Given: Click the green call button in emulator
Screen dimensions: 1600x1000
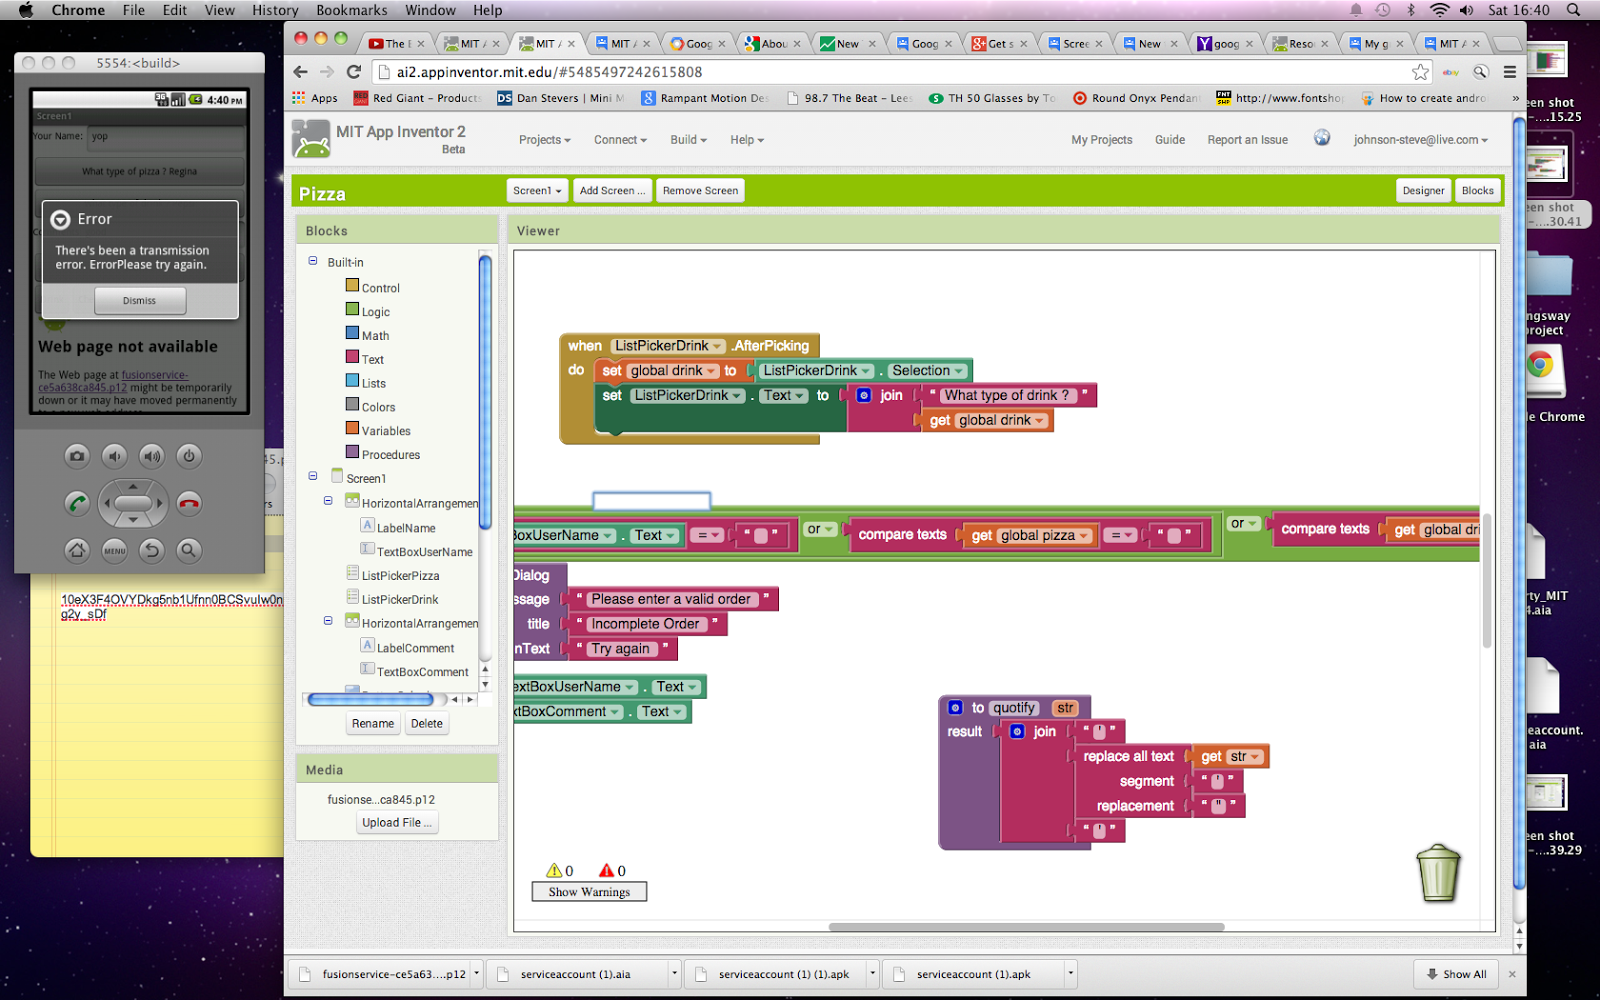Looking at the screenshot, I should 77,503.
